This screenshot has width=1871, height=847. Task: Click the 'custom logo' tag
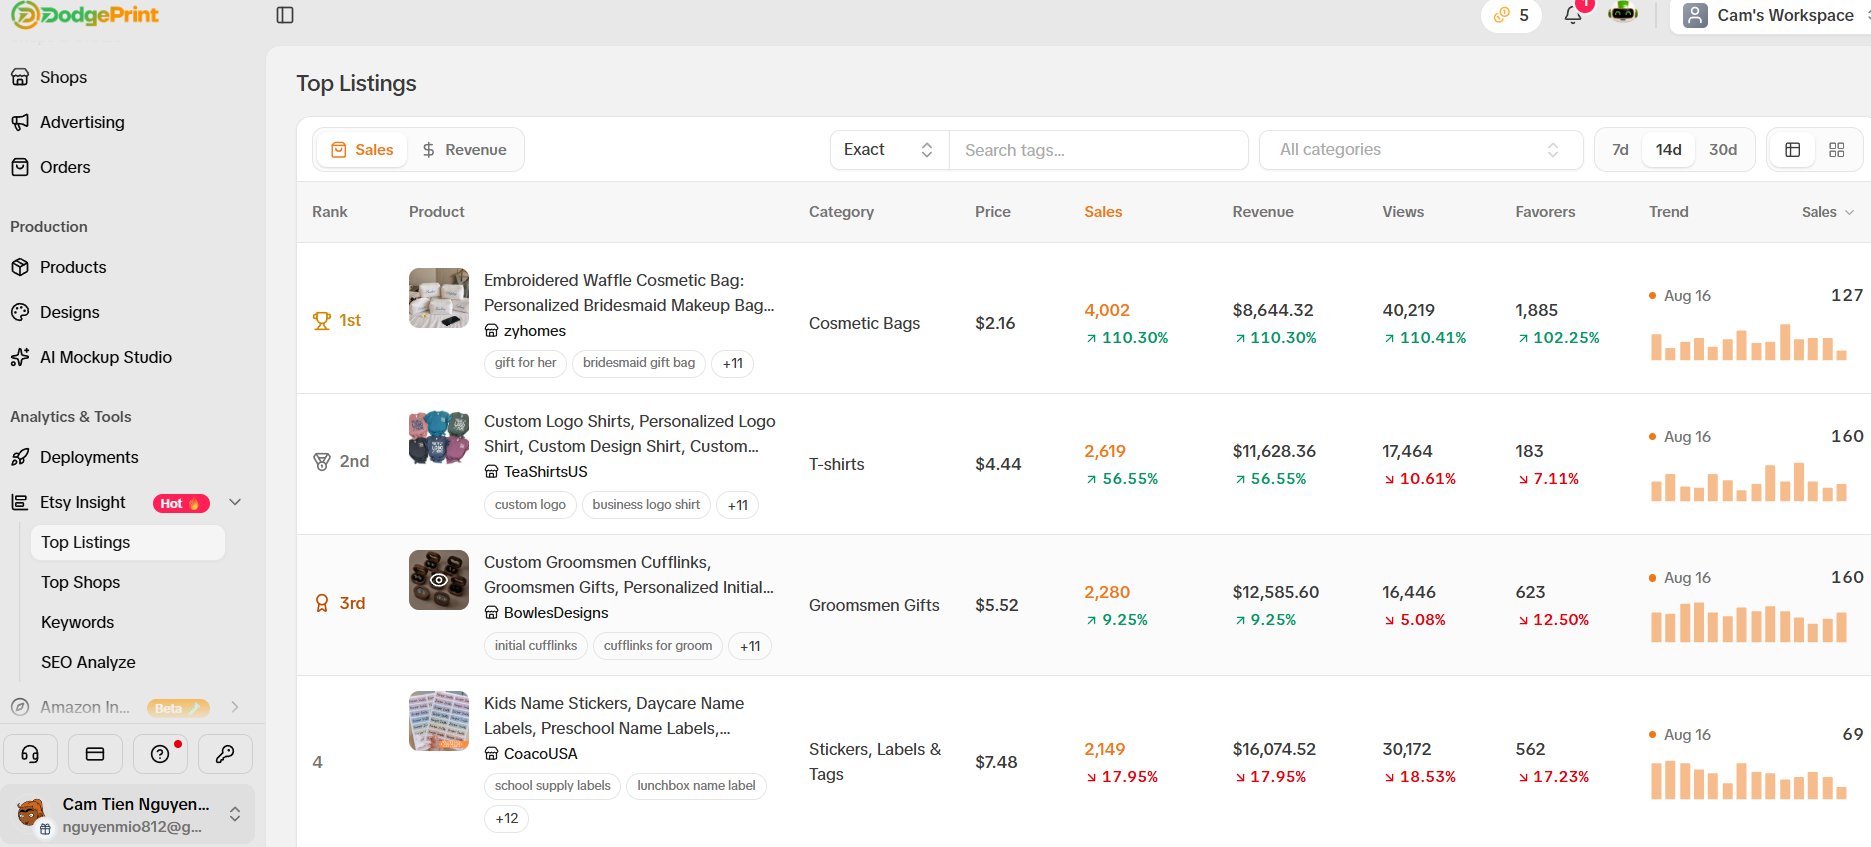530,505
